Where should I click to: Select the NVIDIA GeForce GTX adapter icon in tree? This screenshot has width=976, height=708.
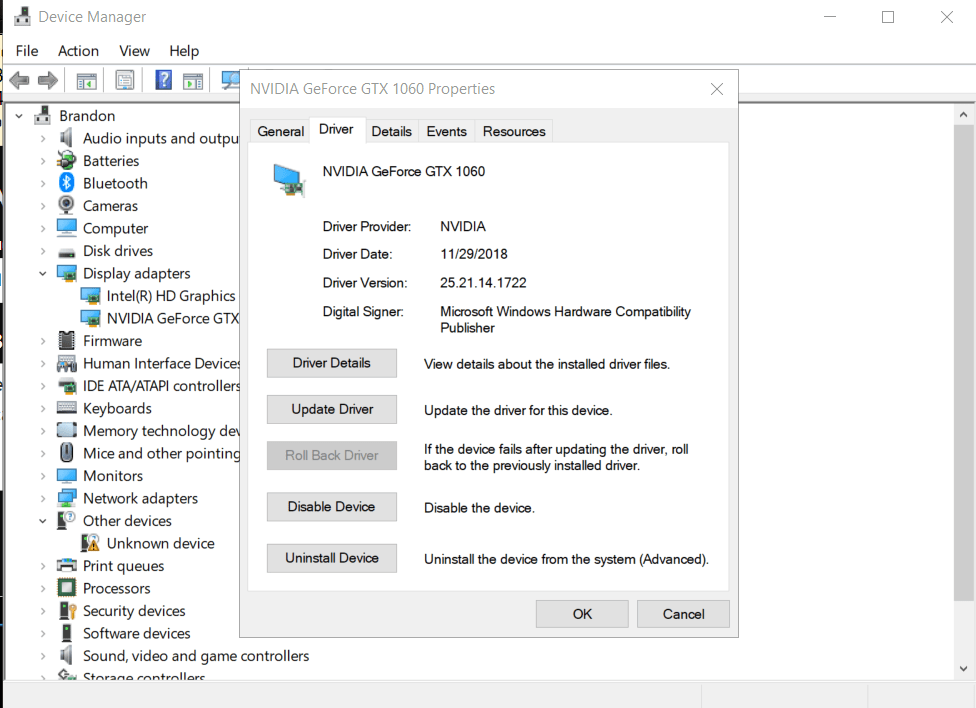click(x=90, y=318)
